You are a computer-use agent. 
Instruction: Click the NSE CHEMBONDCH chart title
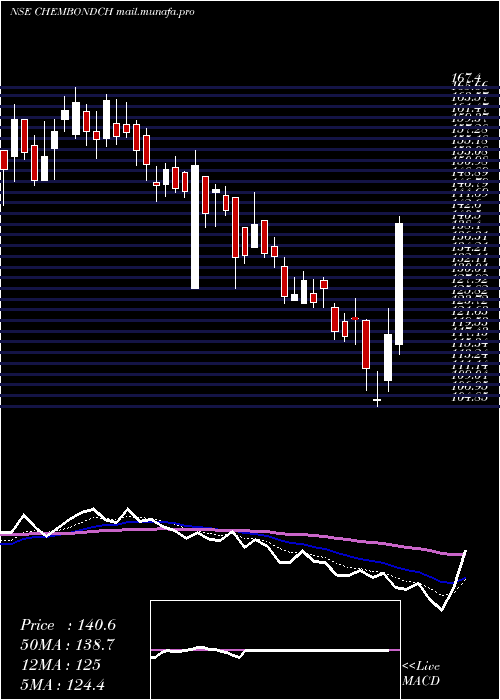click(x=102, y=12)
